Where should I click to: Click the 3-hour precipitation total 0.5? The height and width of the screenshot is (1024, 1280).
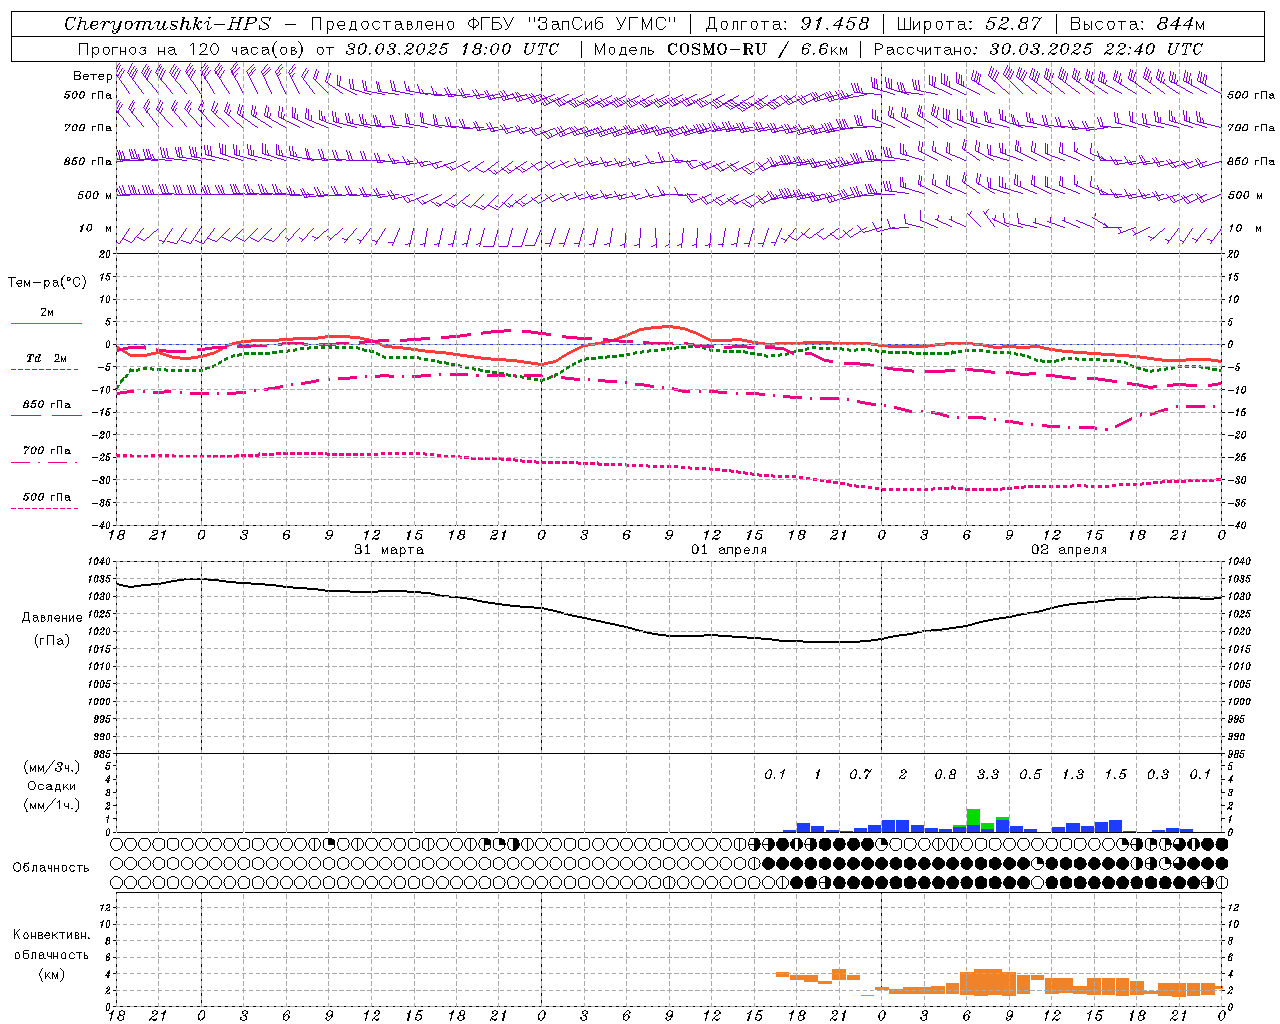coord(1030,775)
